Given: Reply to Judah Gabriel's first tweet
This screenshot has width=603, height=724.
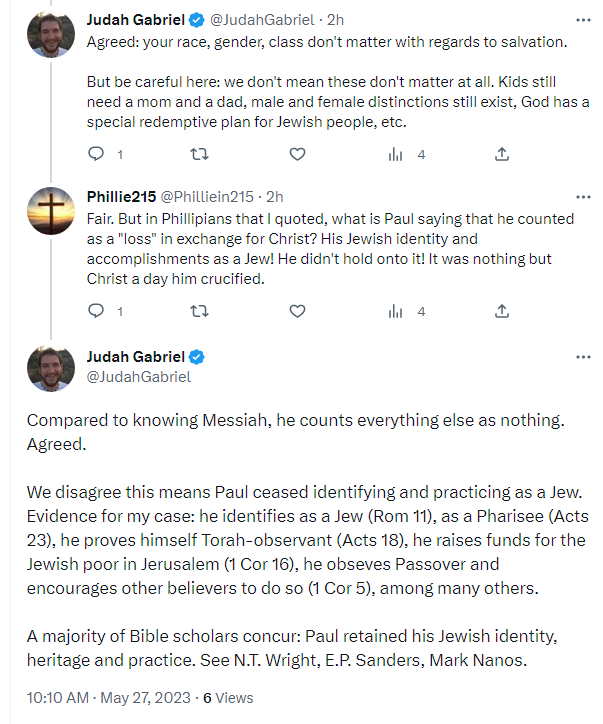Looking at the screenshot, I should (x=97, y=154).
